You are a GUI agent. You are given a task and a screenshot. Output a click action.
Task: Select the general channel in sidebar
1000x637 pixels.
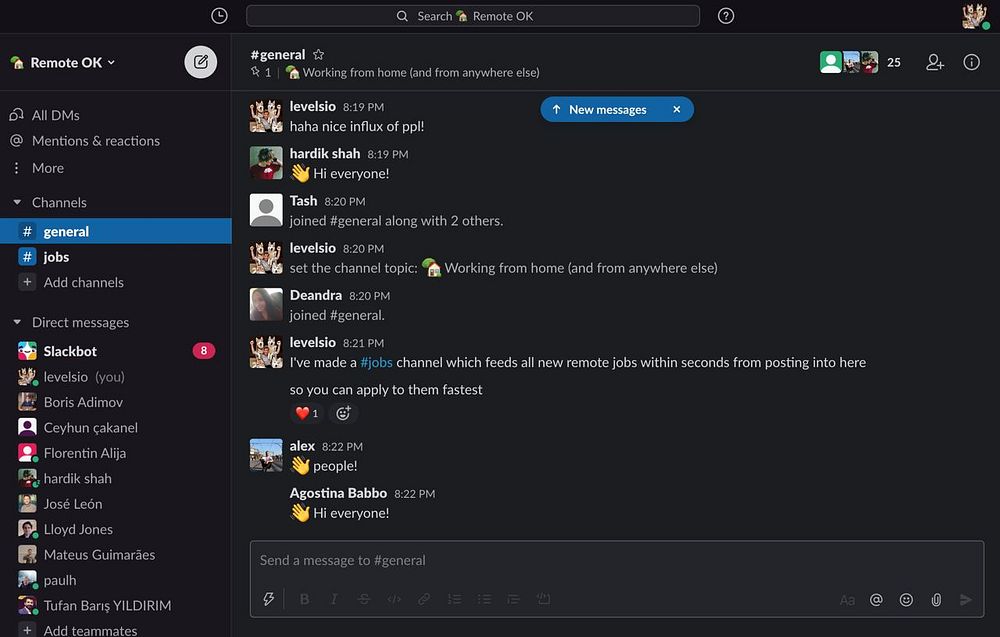[x=115, y=231]
